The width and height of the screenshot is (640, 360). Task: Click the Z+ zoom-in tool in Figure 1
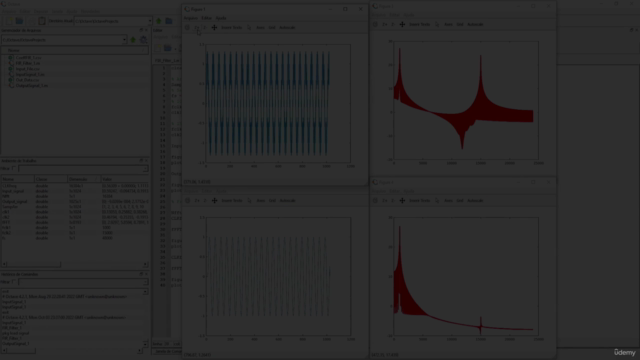(197, 28)
